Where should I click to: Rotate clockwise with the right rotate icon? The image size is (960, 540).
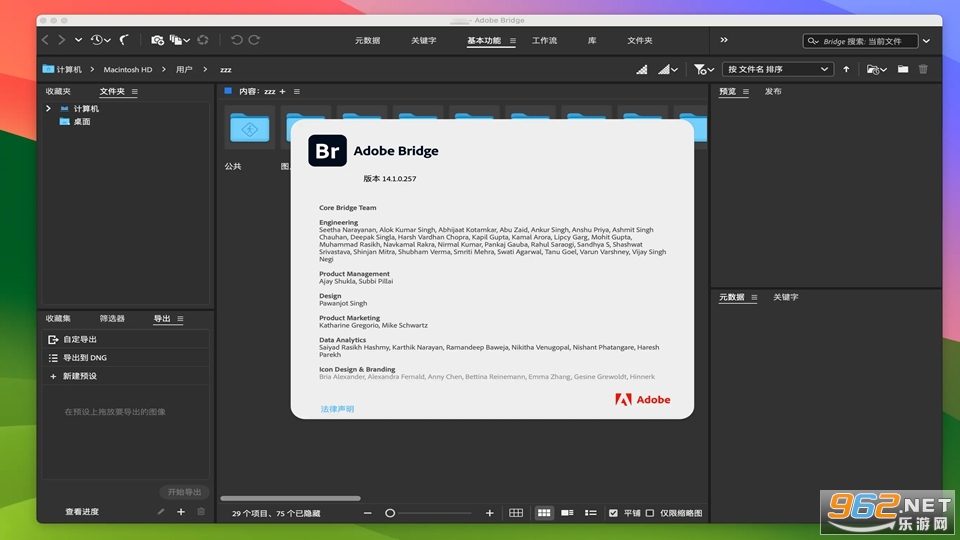click(254, 40)
